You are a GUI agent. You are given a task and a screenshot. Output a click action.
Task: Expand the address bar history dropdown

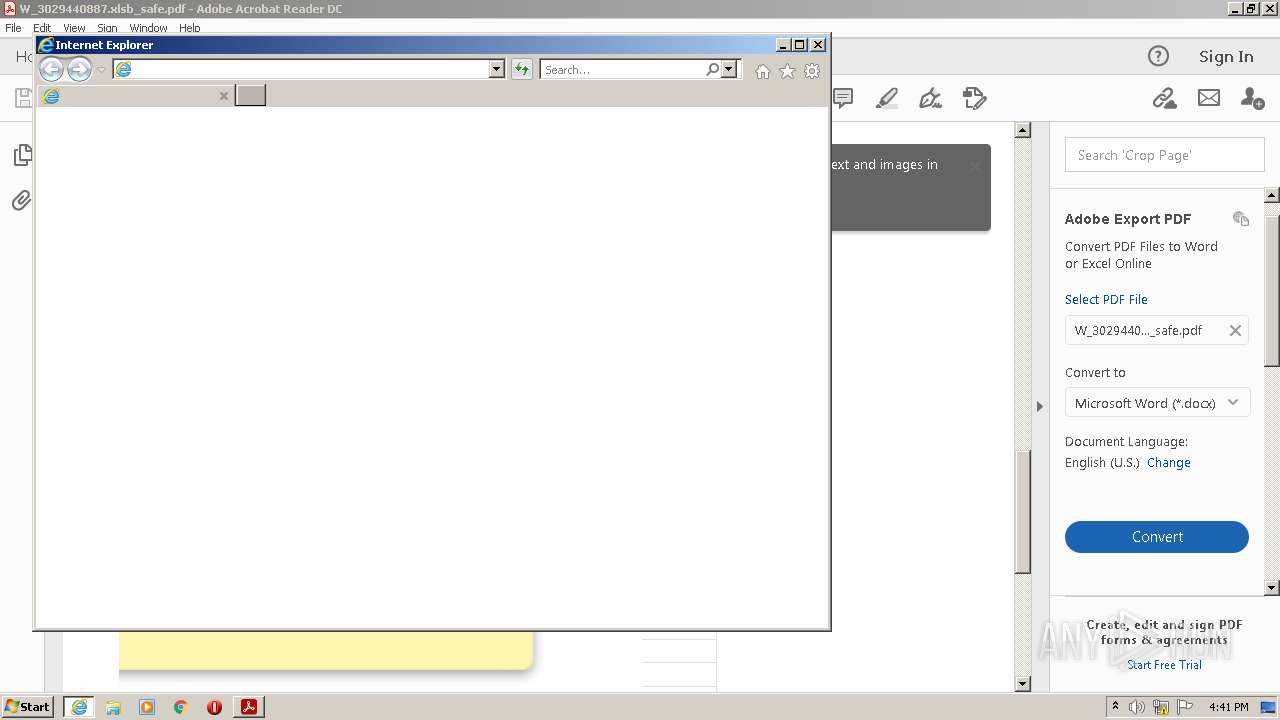497,69
